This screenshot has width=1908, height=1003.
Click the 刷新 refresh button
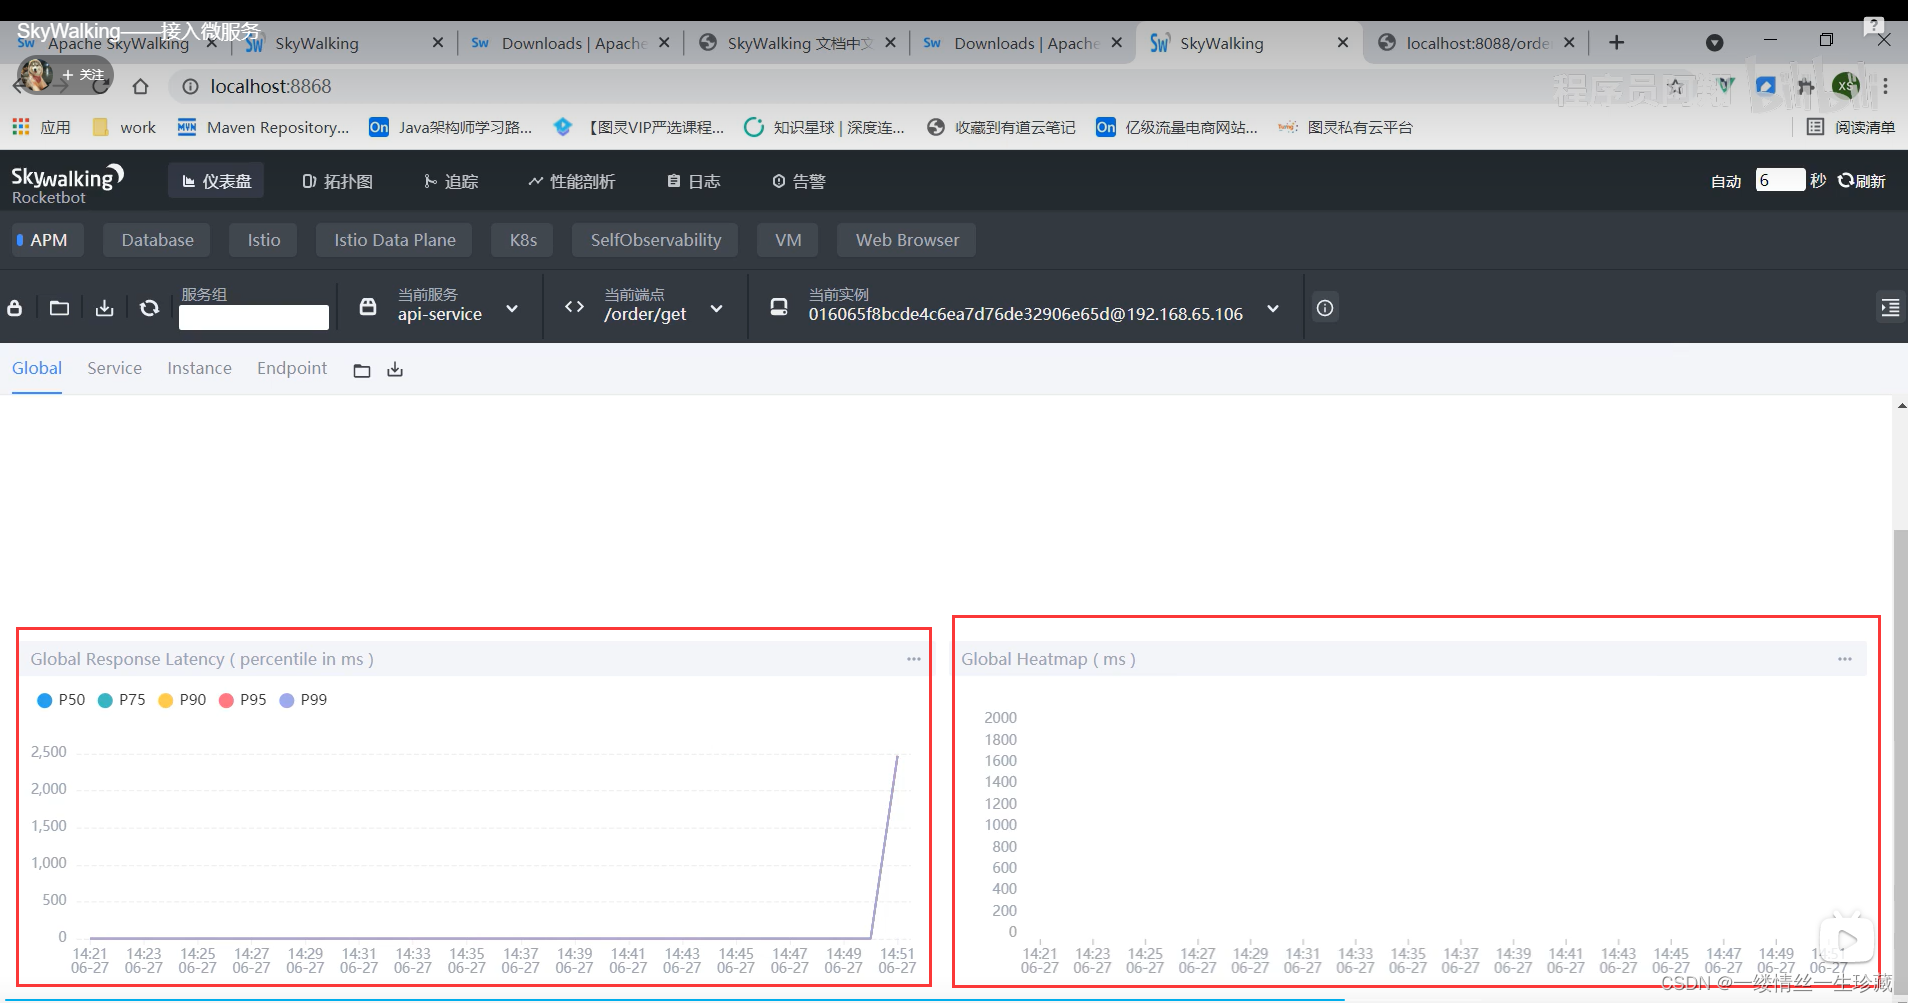1862,181
